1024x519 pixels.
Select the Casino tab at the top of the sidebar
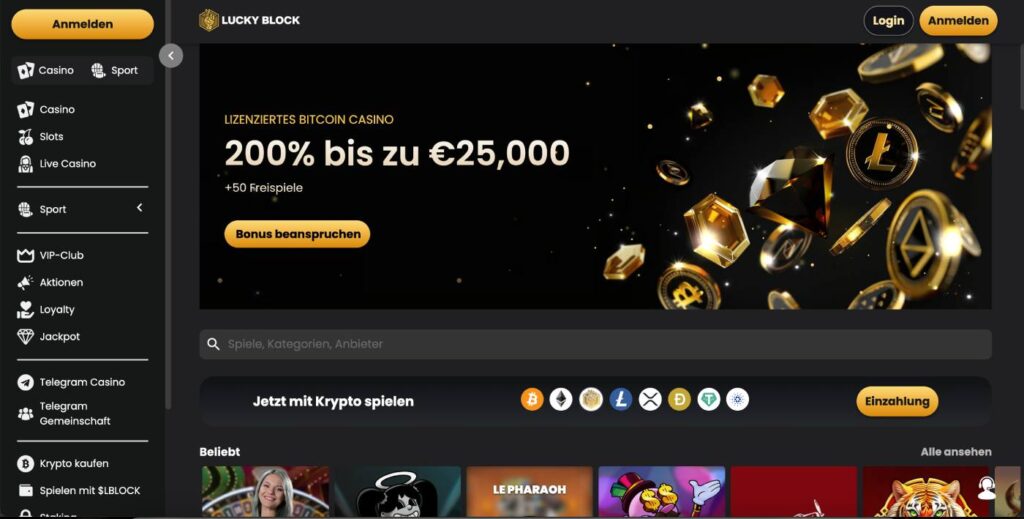[46, 71]
